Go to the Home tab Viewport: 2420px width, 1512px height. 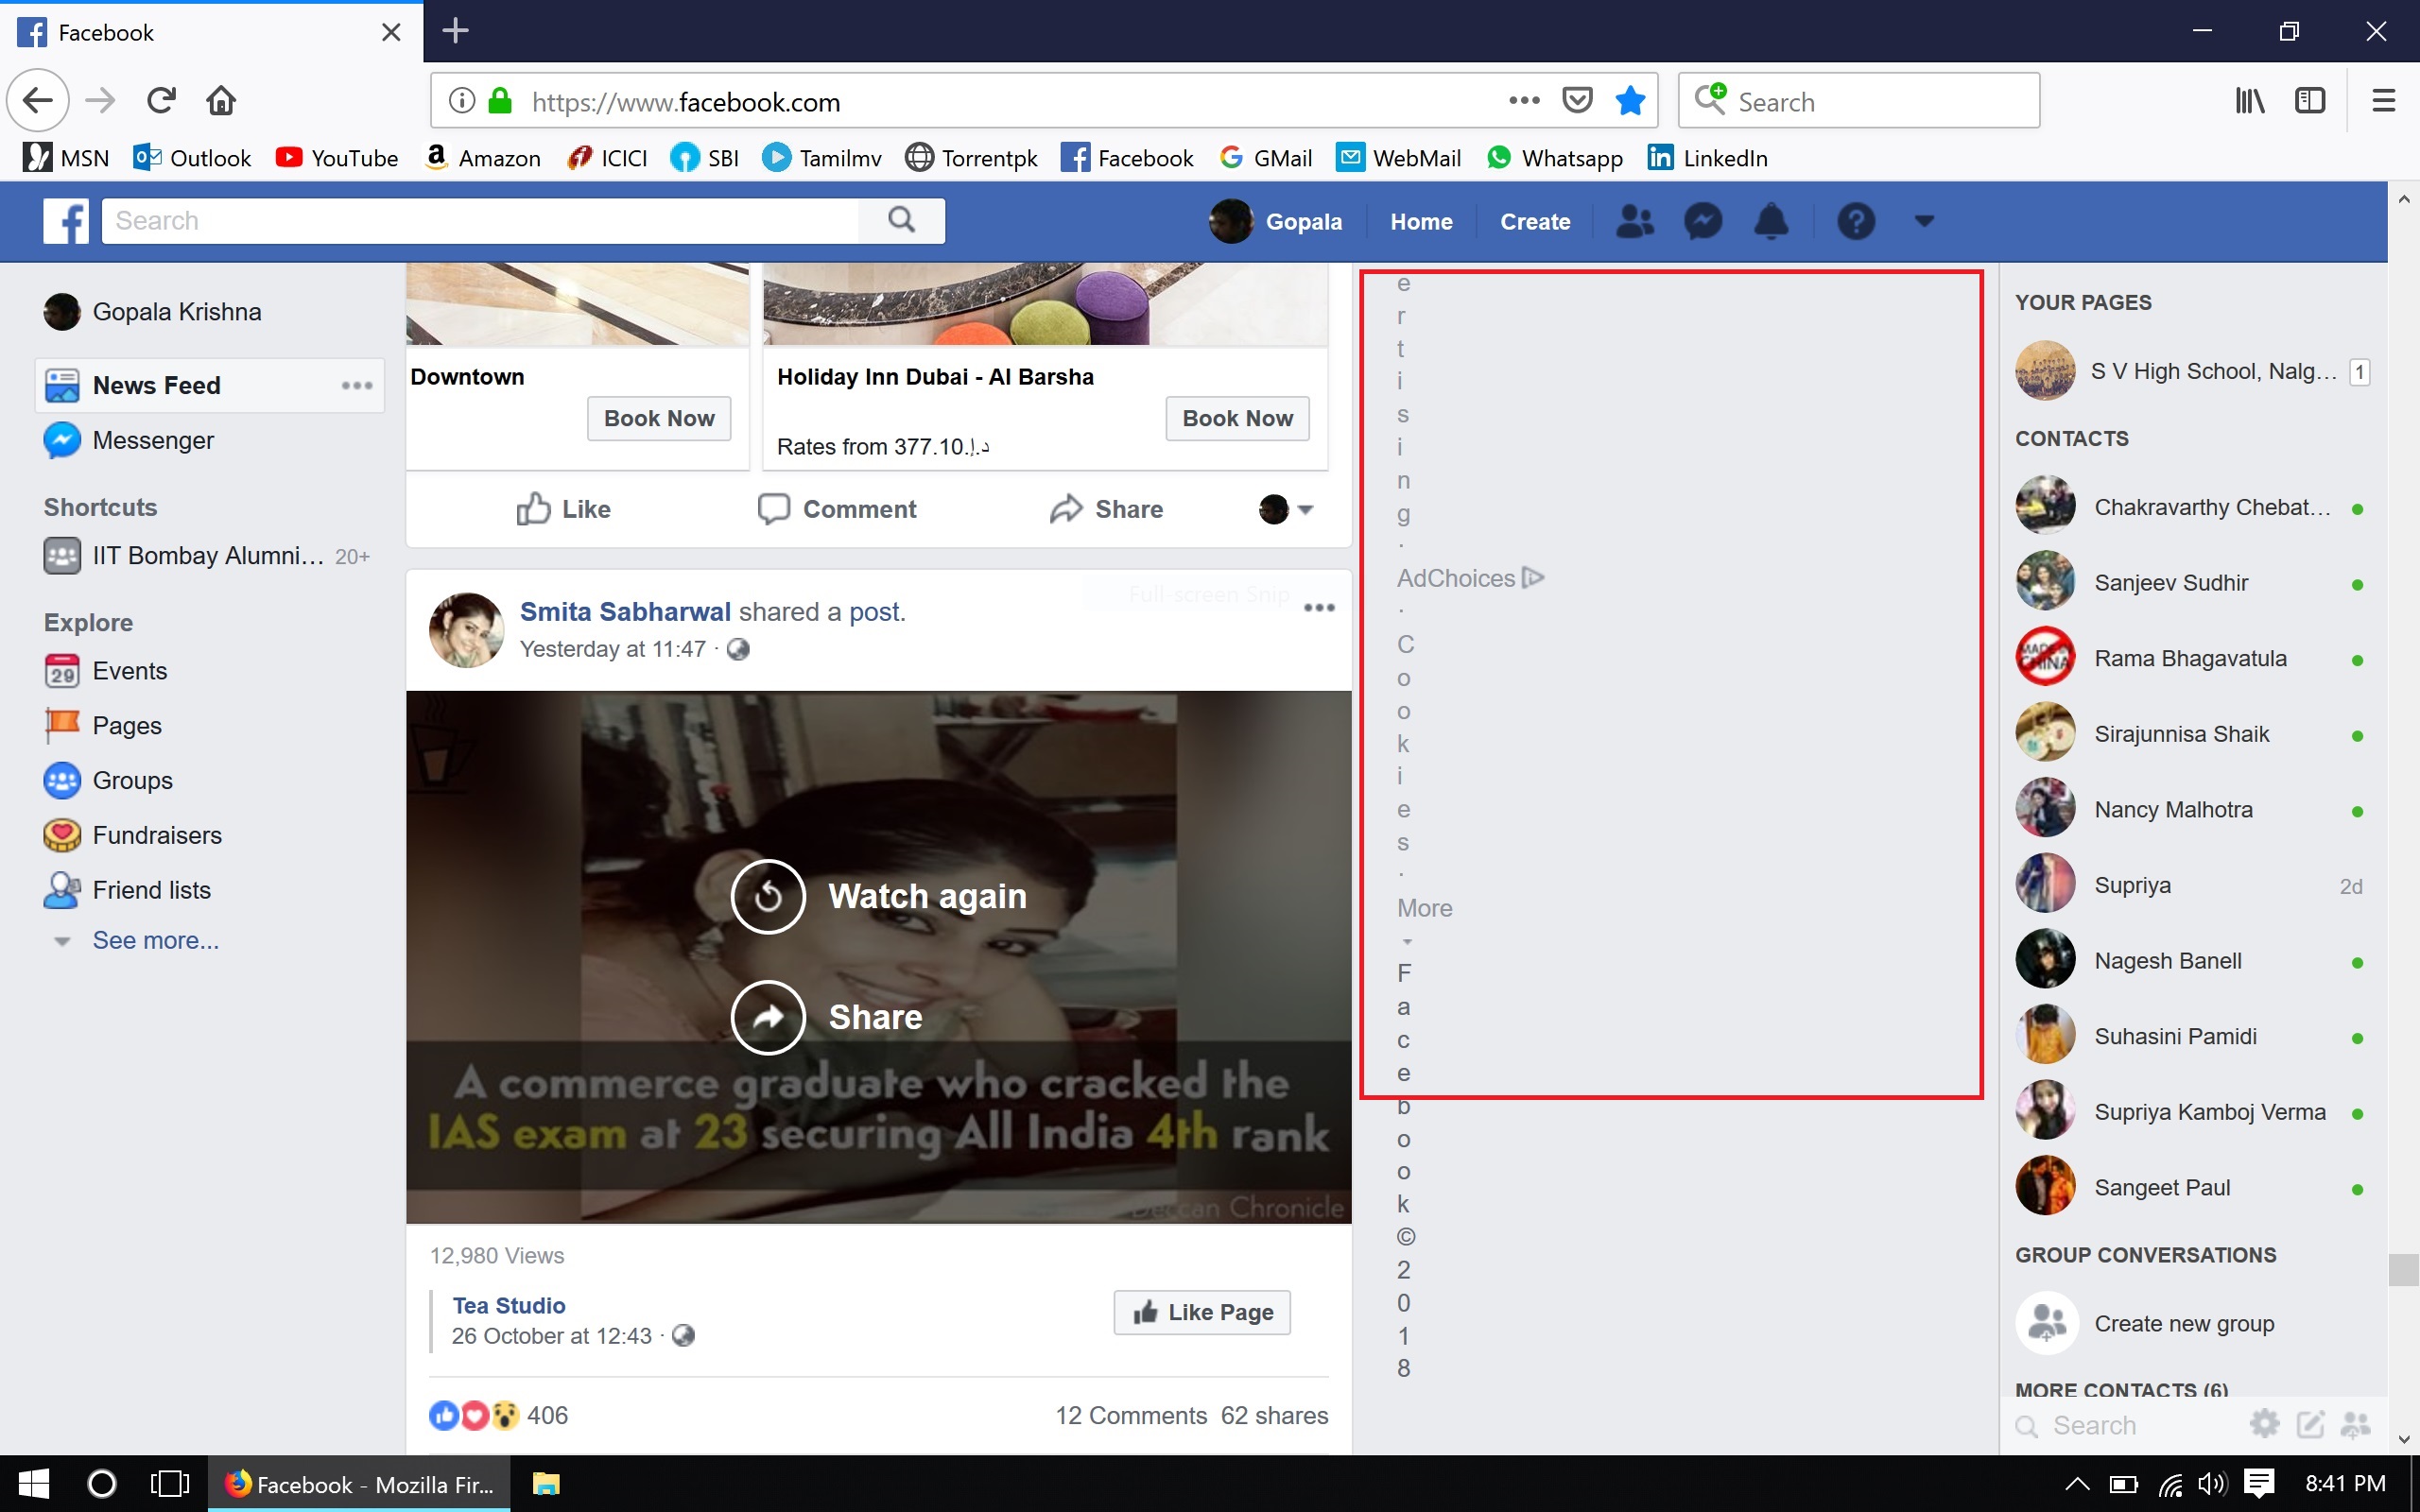[x=1420, y=221]
